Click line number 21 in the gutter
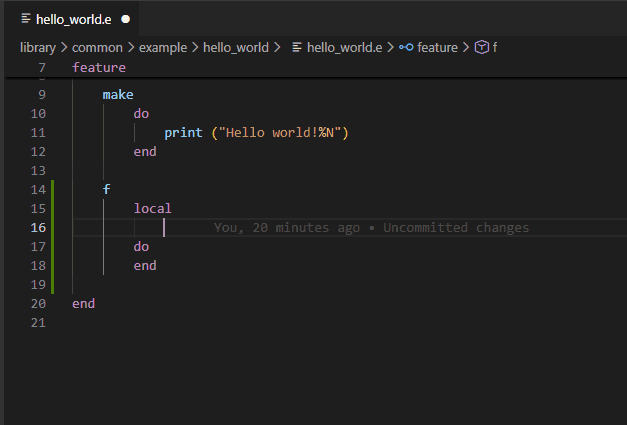Image resolution: width=627 pixels, height=425 pixels. tap(38, 323)
